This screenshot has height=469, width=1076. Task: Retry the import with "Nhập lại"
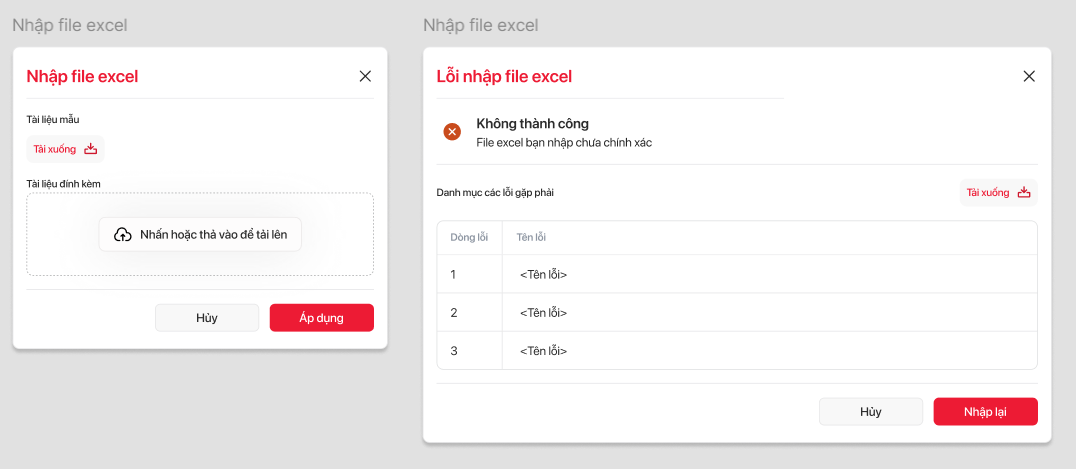(985, 412)
